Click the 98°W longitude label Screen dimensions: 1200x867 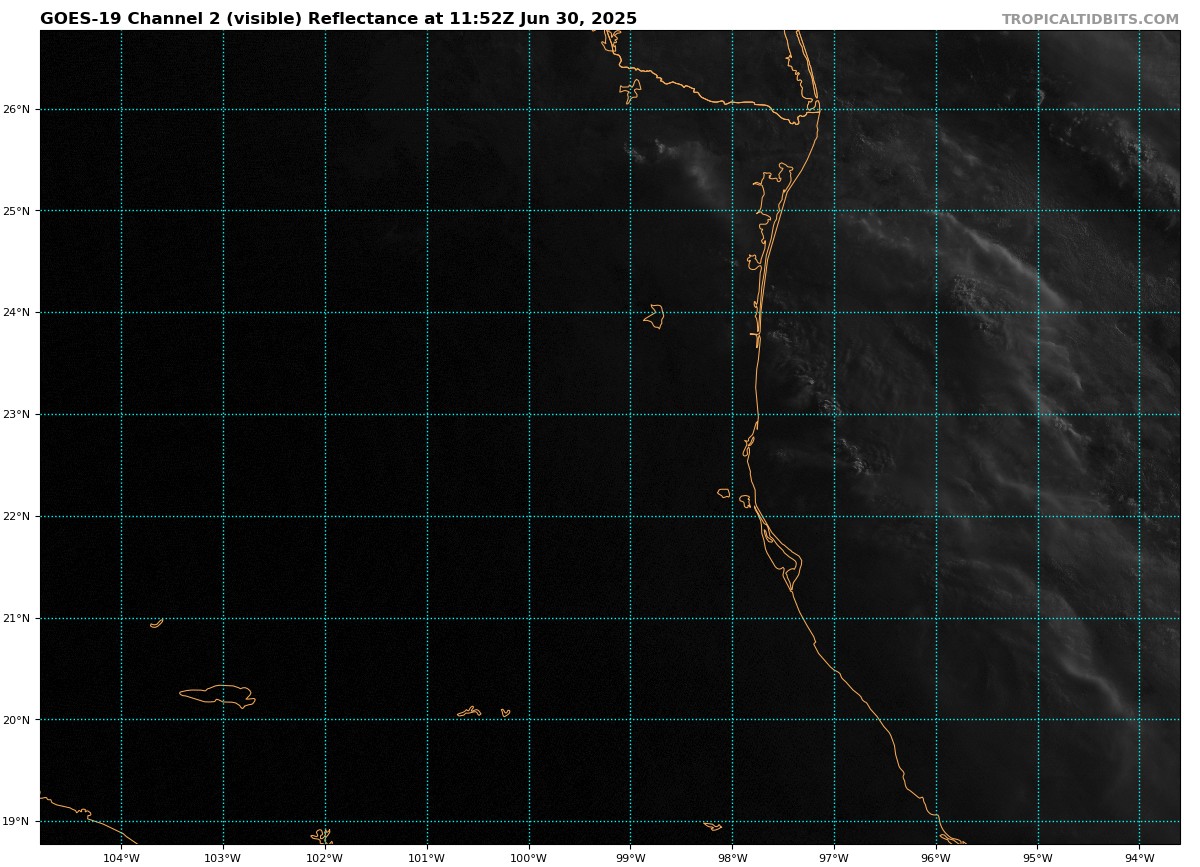pyautogui.click(x=733, y=857)
